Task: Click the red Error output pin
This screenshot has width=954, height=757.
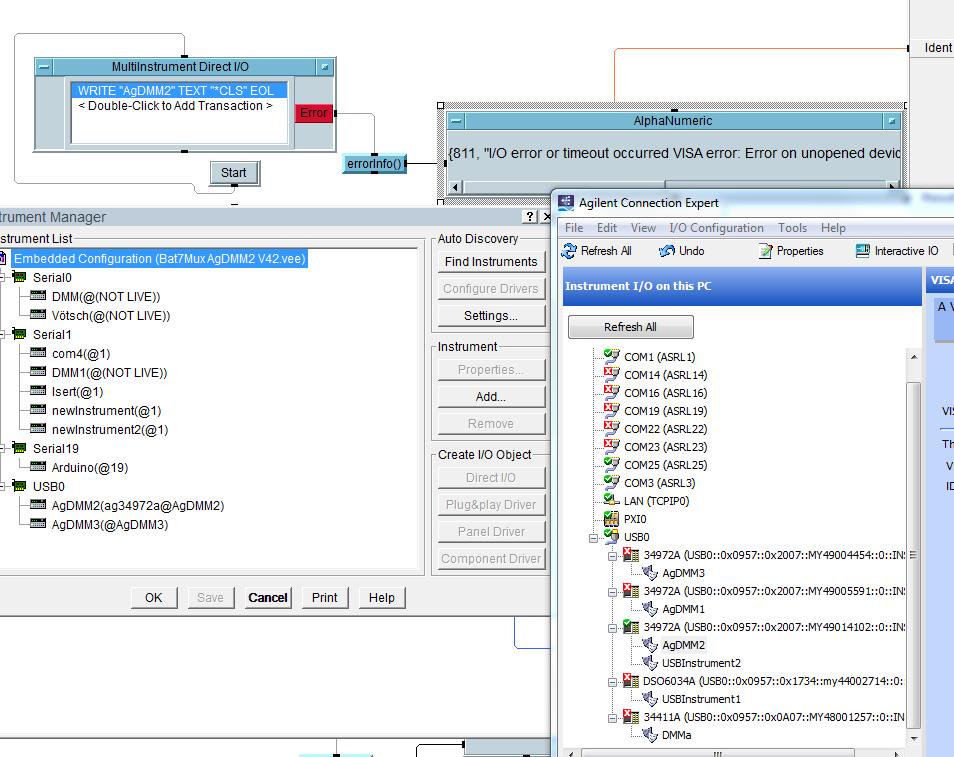Action: 314,113
